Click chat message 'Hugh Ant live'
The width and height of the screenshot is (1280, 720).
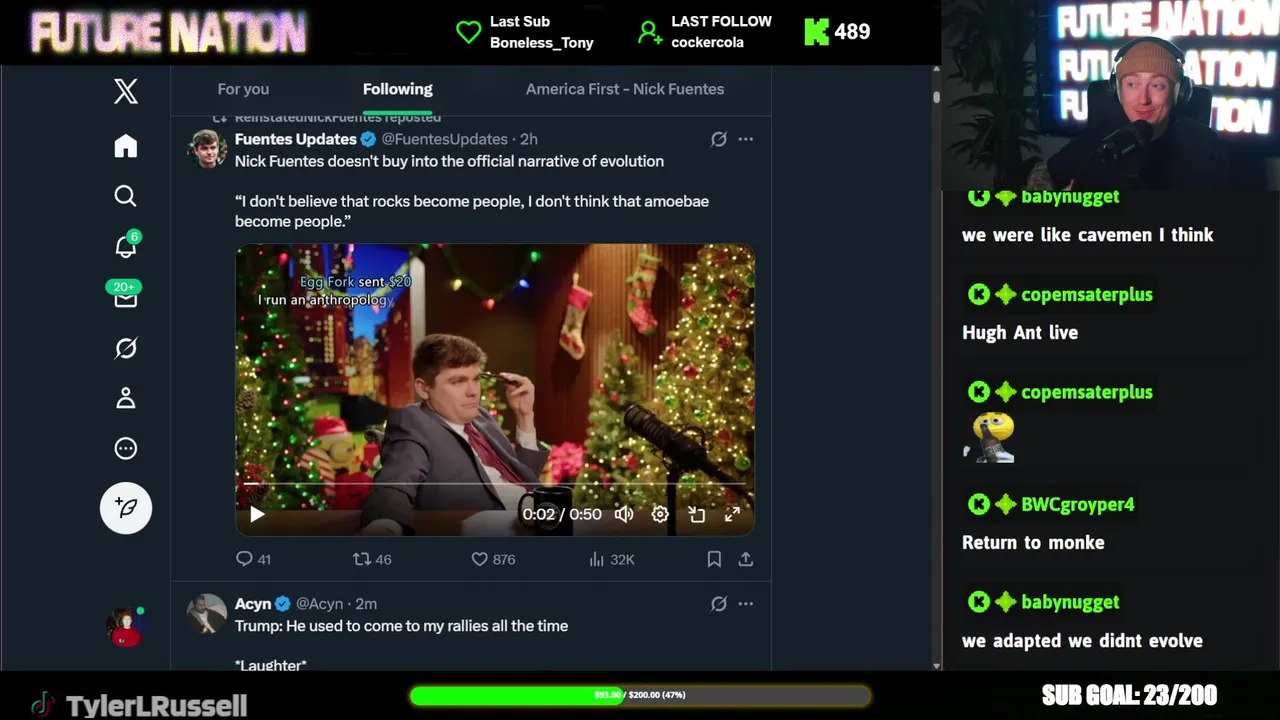[x=1020, y=333]
